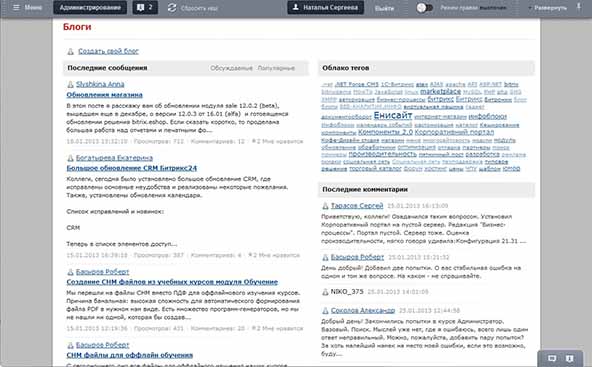Open author Богатырева Екатерина profile
Screen dimensions: 592x367
[114, 158]
